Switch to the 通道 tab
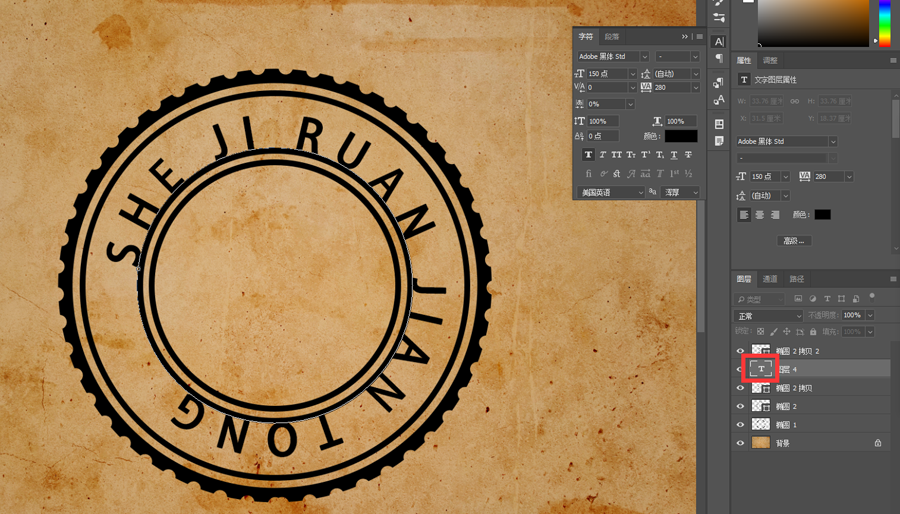This screenshot has width=900, height=514. click(x=770, y=279)
